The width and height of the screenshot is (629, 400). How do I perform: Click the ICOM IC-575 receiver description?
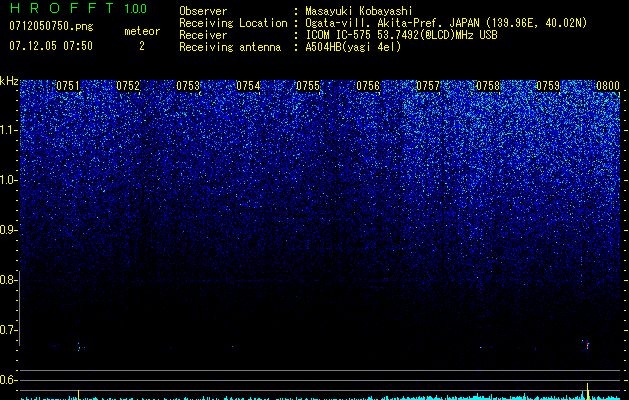click(401, 35)
